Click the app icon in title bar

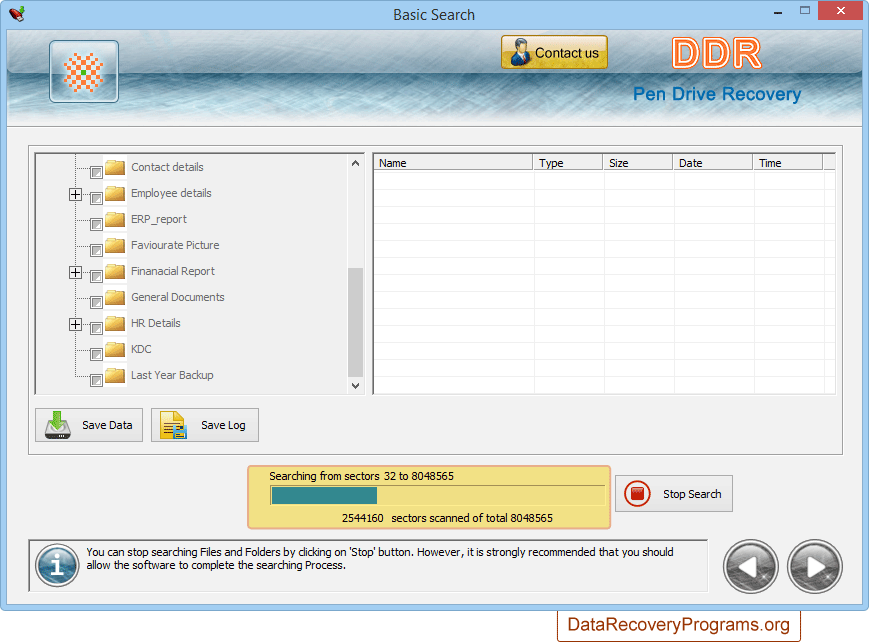17,13
